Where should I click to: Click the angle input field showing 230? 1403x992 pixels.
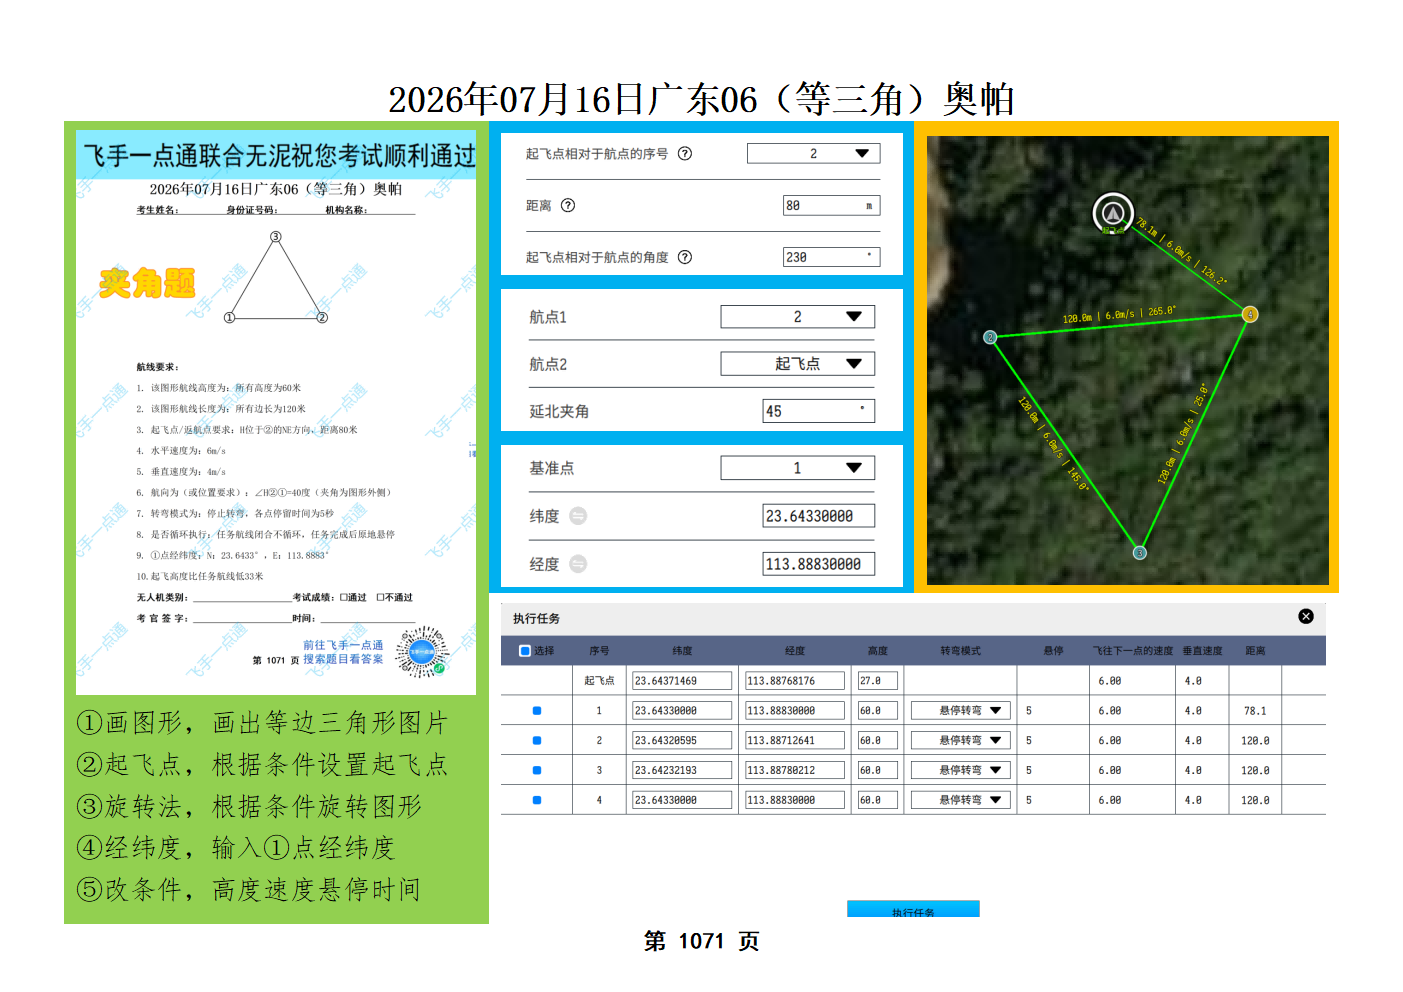[832, 257]
